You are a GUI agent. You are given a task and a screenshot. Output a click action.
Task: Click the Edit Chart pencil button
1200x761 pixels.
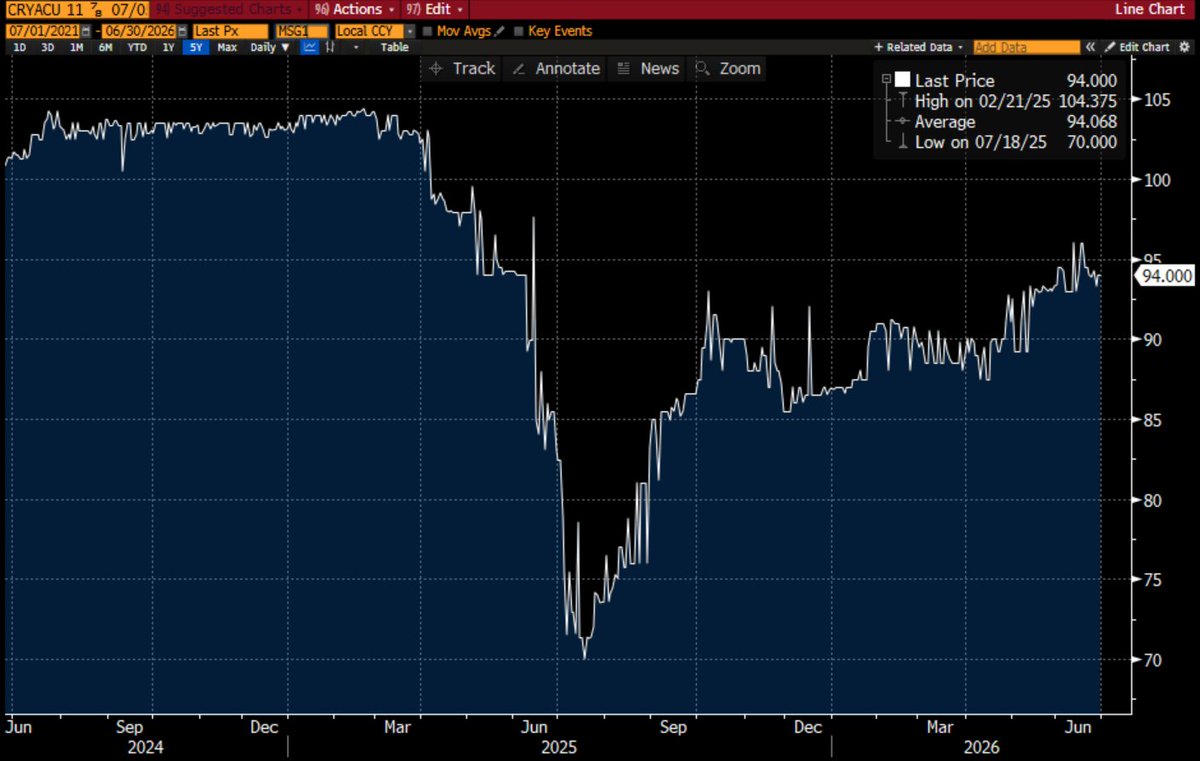pos(1138,47)
